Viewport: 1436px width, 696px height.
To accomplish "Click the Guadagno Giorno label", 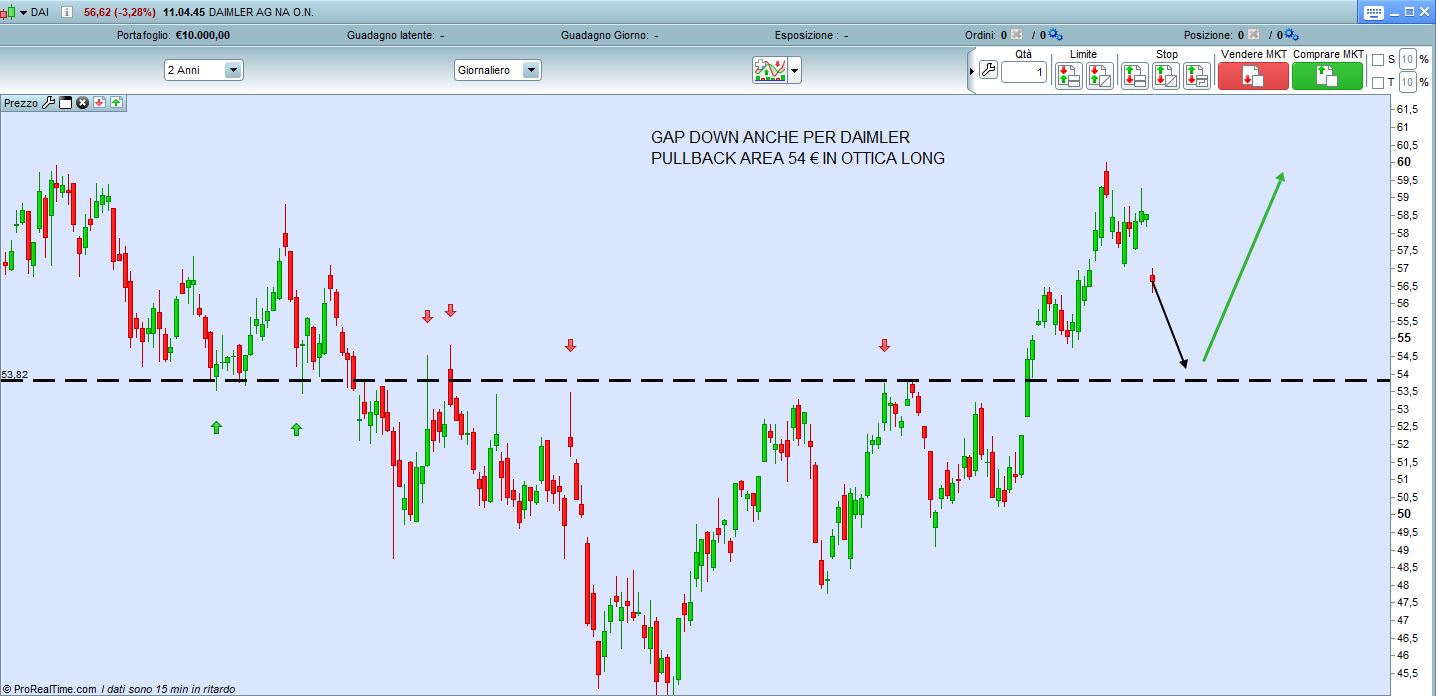I will (x=604, y=35).
